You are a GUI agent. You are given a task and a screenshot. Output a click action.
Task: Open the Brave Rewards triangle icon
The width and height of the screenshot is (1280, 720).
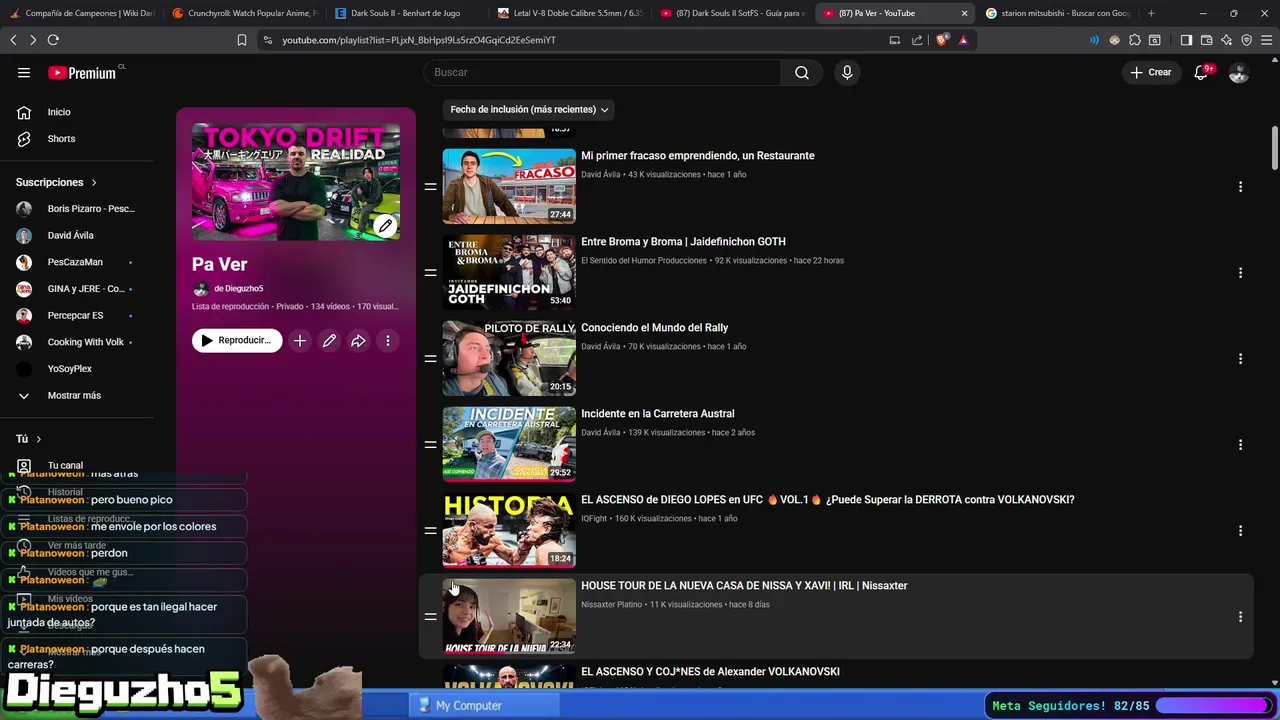pyautogui.click(x=963, y=40)
